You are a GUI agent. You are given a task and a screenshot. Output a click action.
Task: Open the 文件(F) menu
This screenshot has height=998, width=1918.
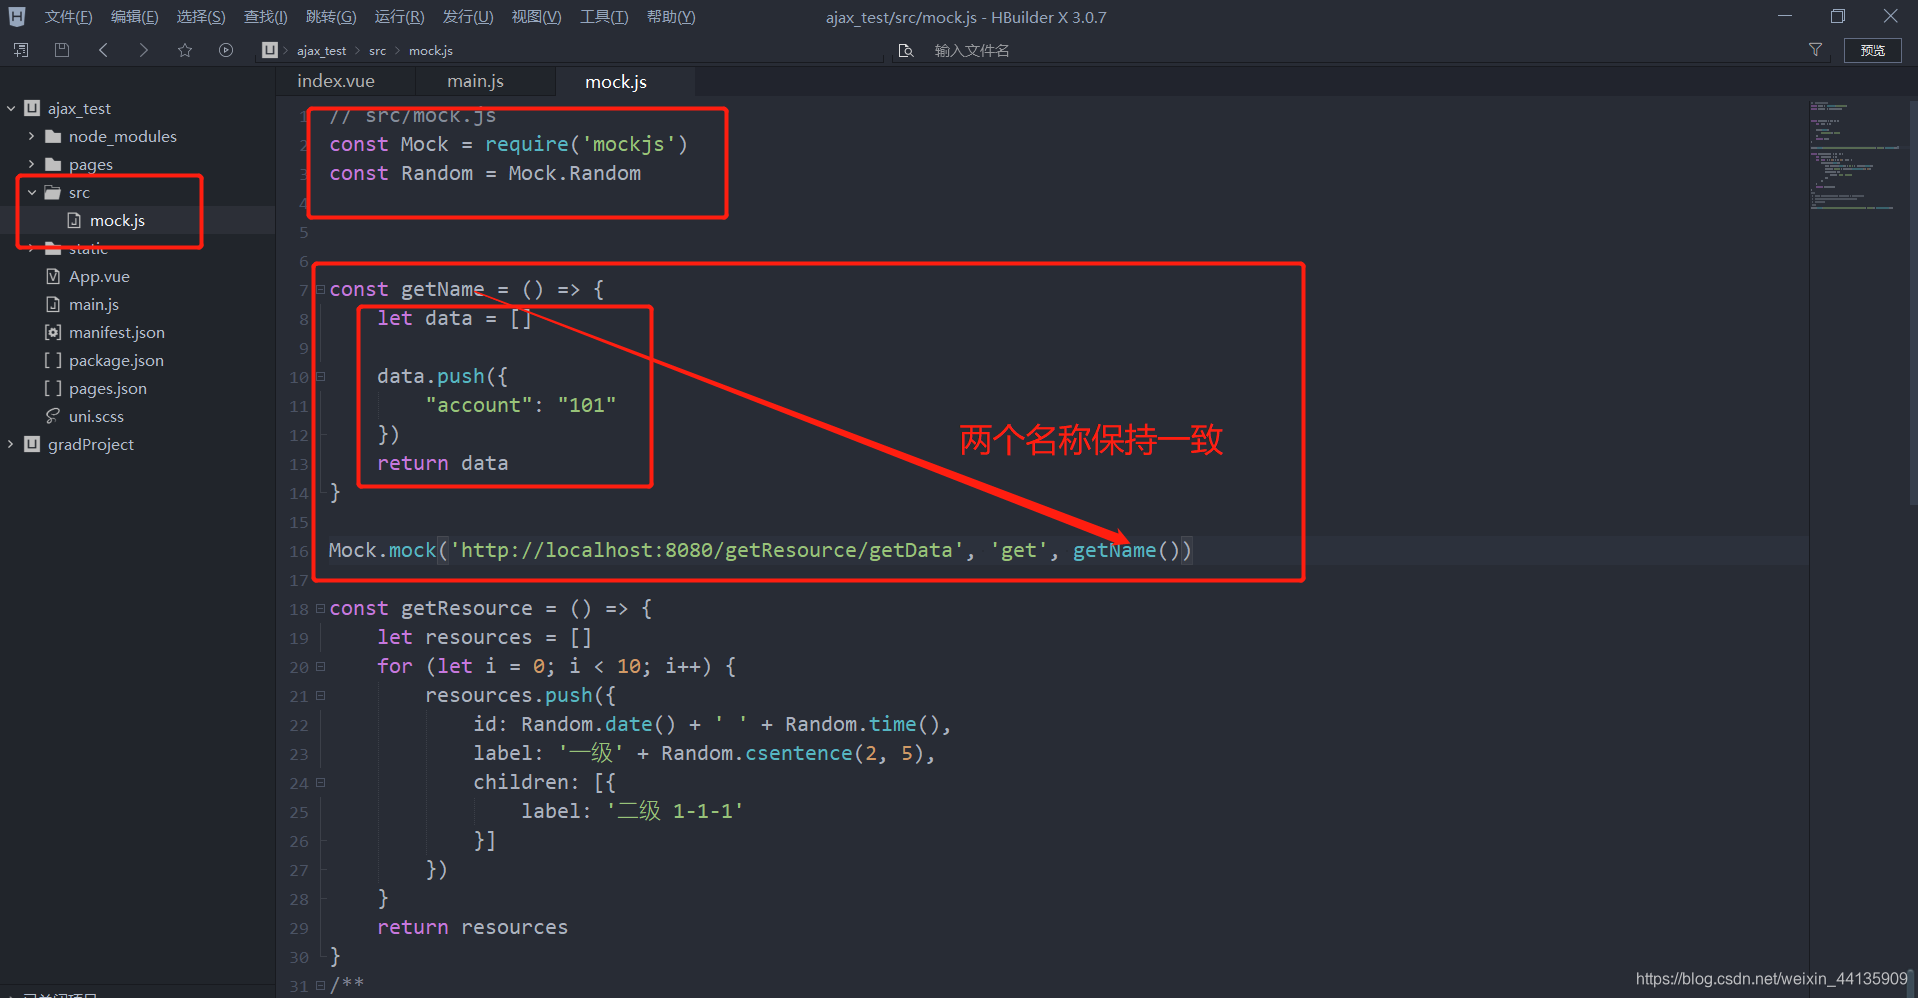coord(68,17)
